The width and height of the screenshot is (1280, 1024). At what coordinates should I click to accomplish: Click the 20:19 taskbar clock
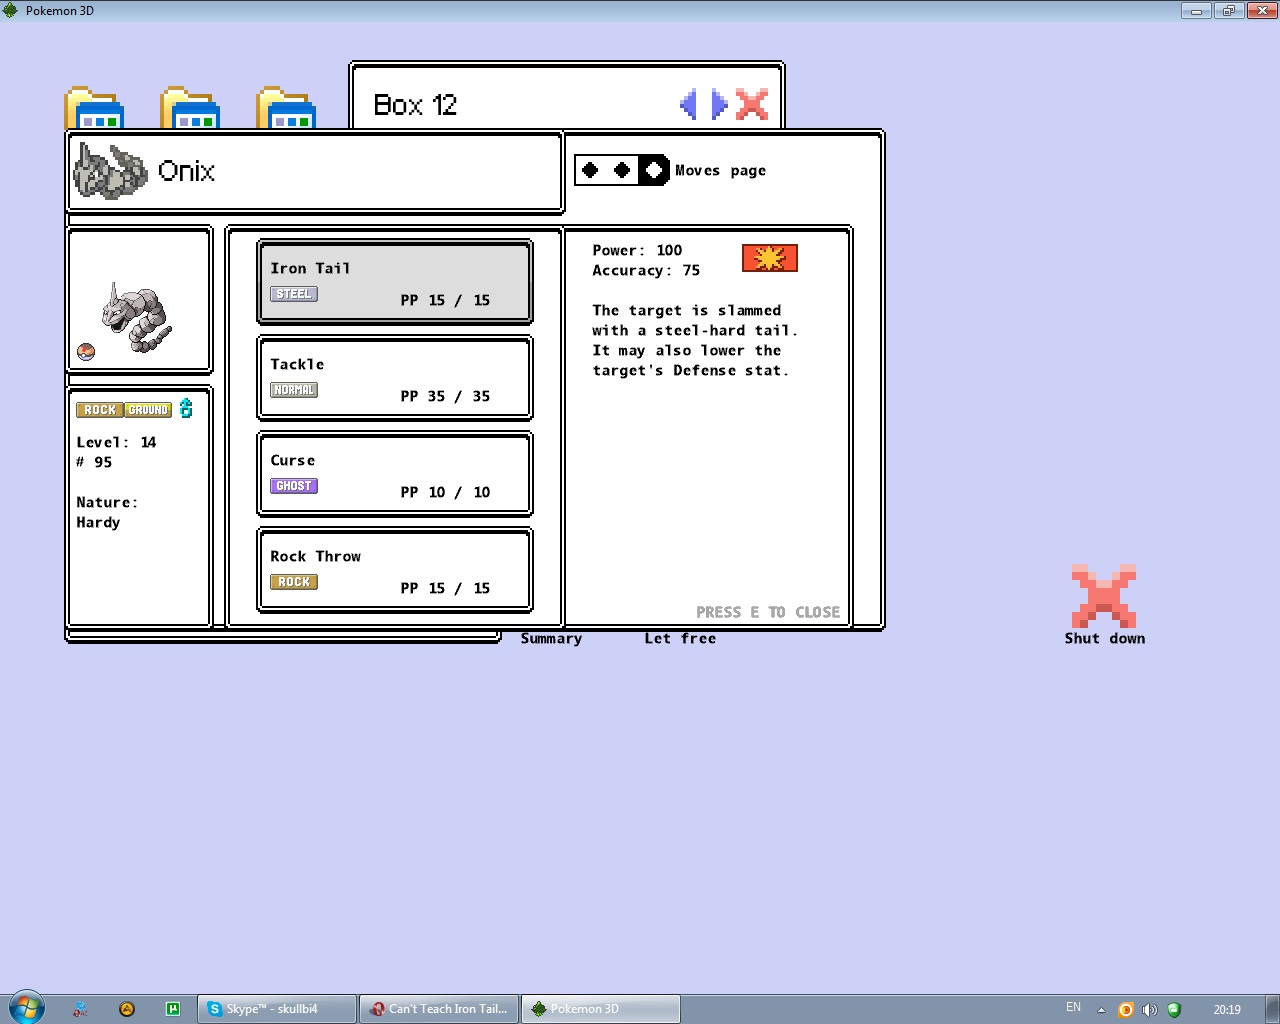[x=1227, y=1010]
